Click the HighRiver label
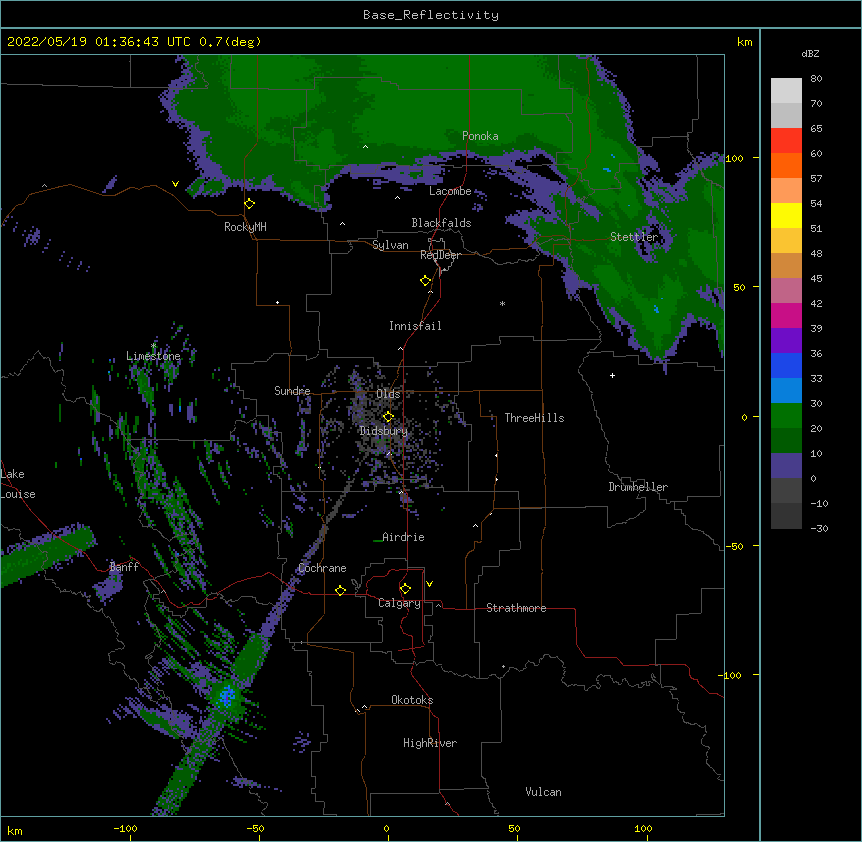The height and width of the screenshot is (842, 862). point(430,743)
